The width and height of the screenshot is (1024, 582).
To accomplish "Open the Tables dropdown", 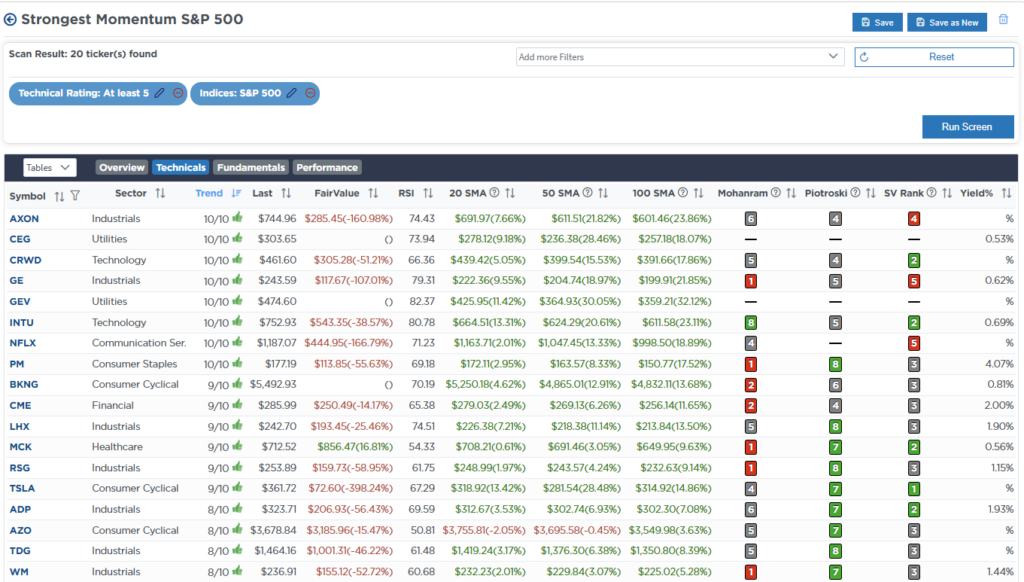I will click(x=50, y=168).
